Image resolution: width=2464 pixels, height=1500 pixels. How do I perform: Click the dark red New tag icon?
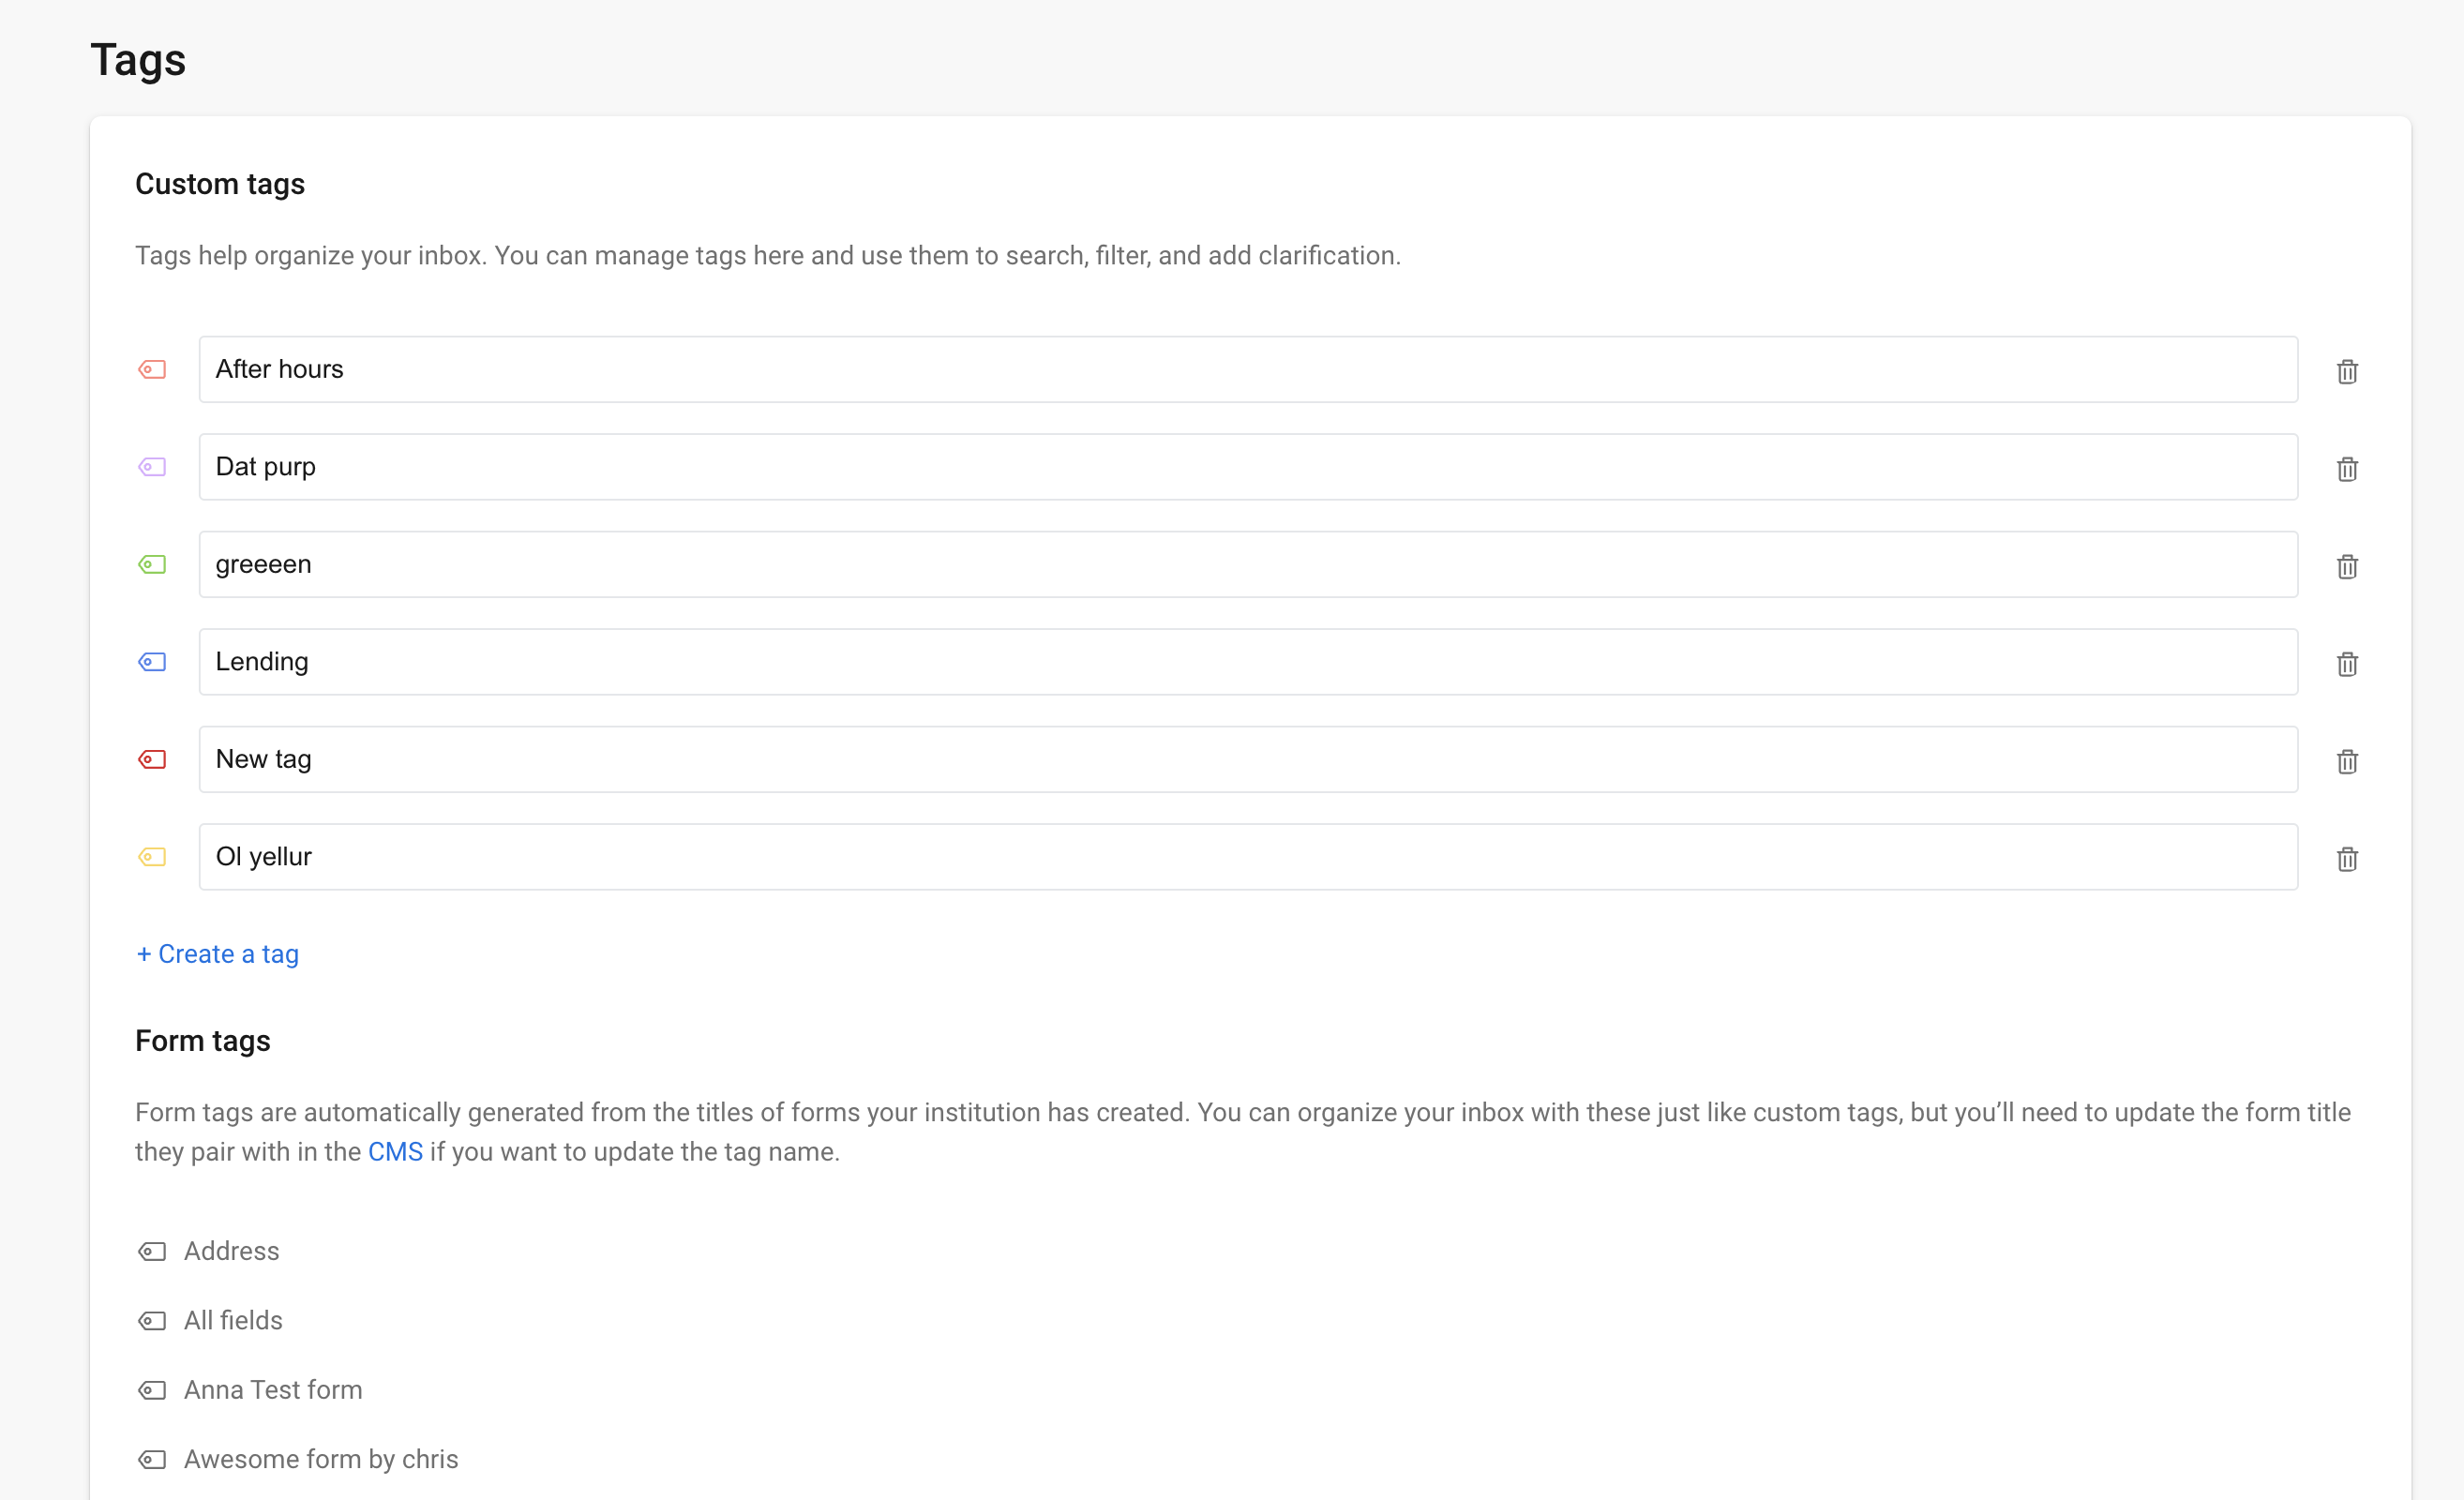coord(152,760)
